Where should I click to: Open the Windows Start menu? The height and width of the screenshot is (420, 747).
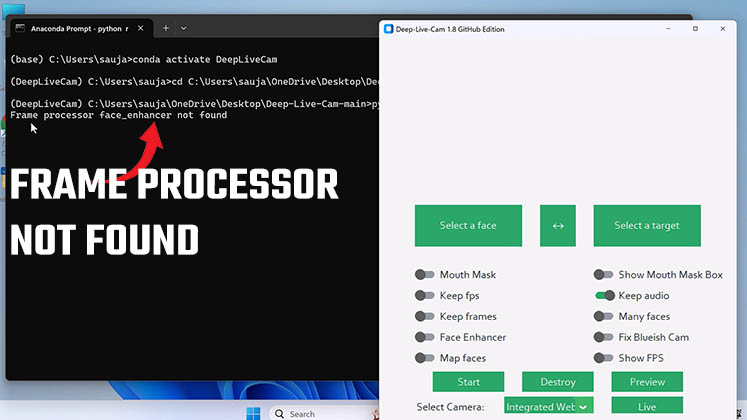[253, 413]
